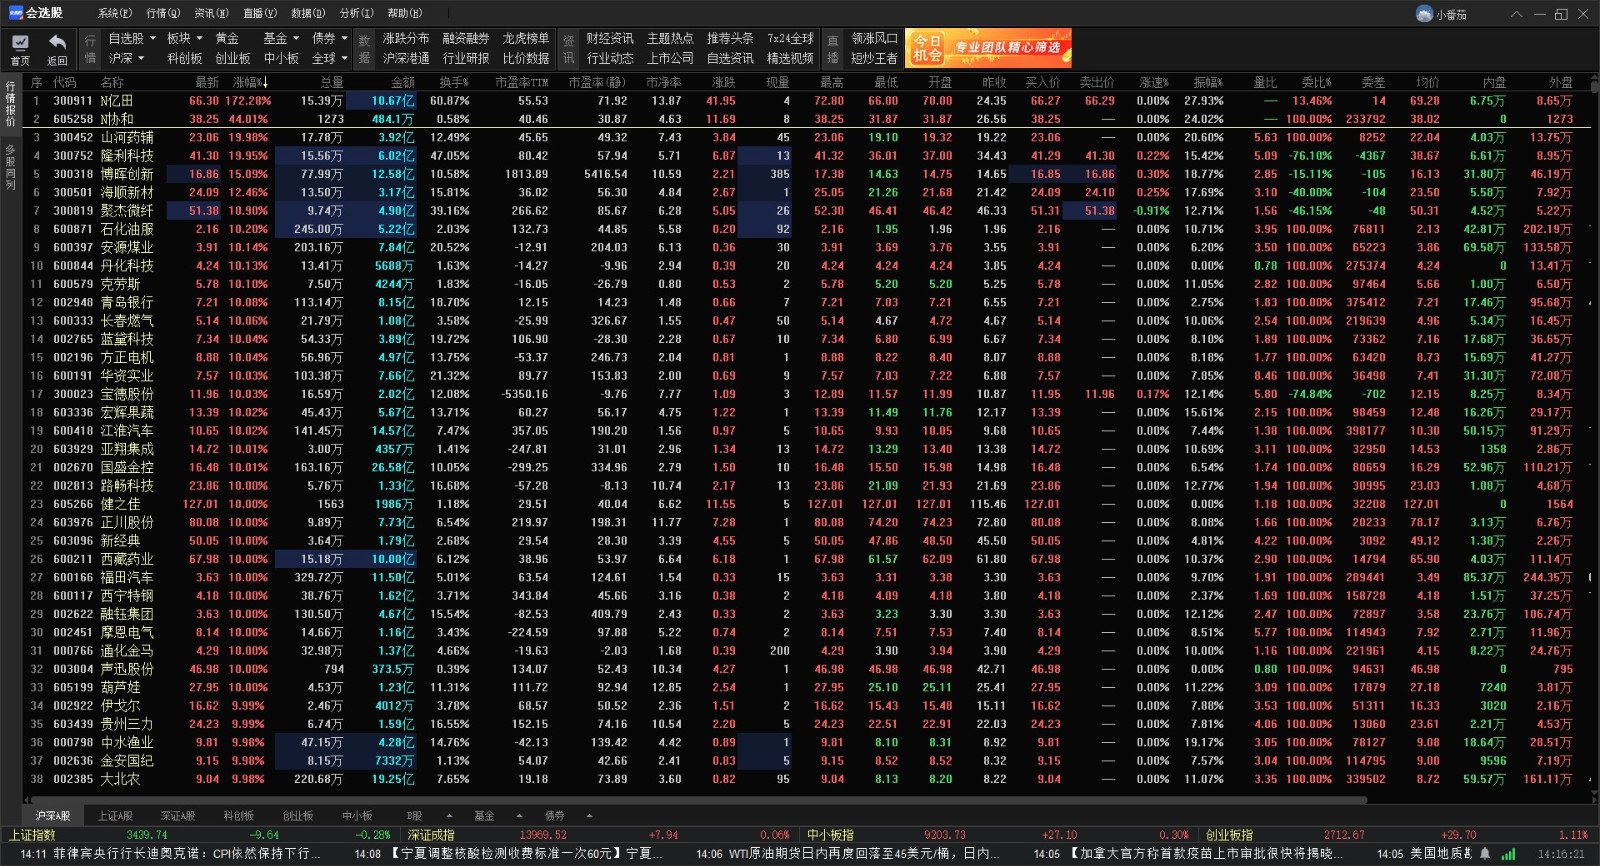Screen dimensions: 1600x866
Task: Expand the 基金 bottom tab arrow
Action: pos(520,815)
